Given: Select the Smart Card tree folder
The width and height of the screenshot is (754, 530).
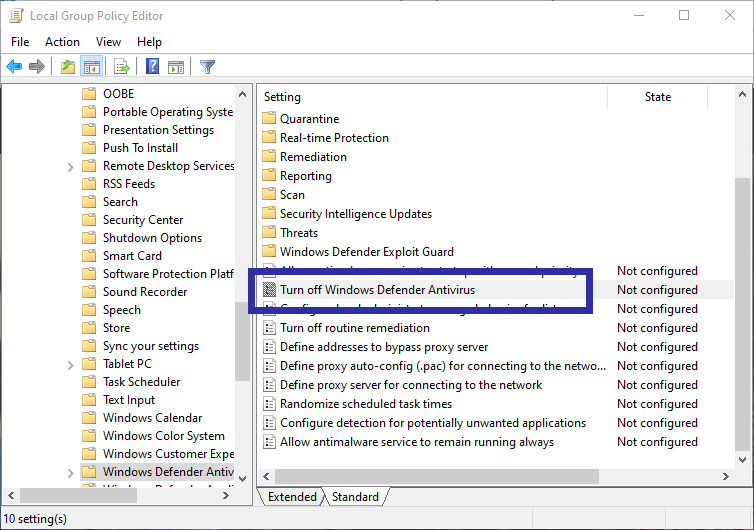Looking at the screenshot, I should click(132, 255).
